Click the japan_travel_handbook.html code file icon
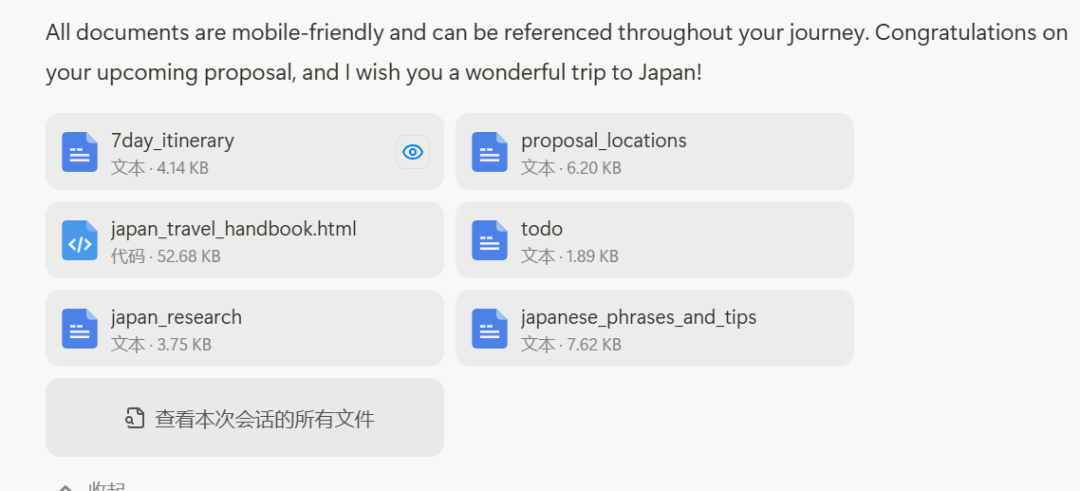The height and width of the screenshot is (491, 1080). coord(80,240)
